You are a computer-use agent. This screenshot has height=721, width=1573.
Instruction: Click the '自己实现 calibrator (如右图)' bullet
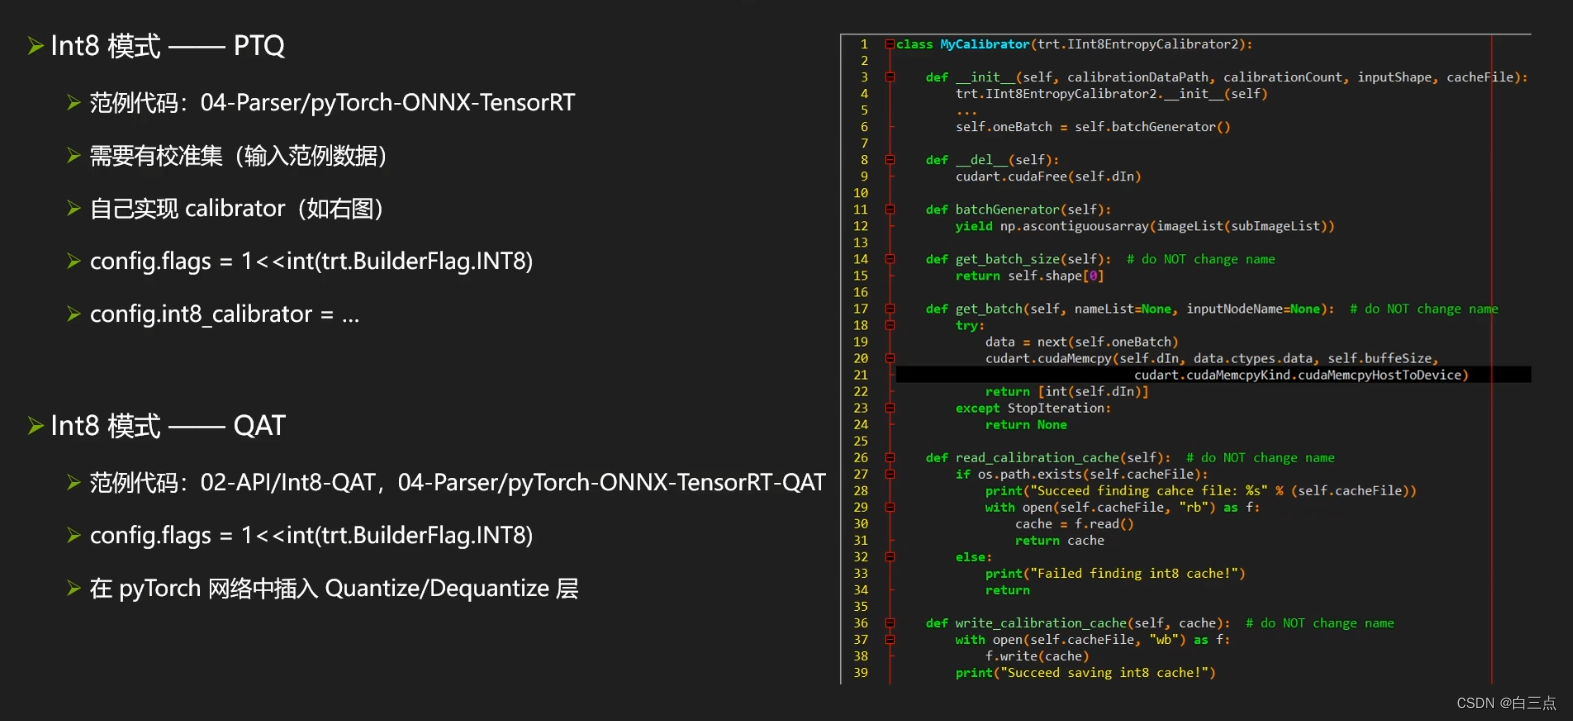237,208
